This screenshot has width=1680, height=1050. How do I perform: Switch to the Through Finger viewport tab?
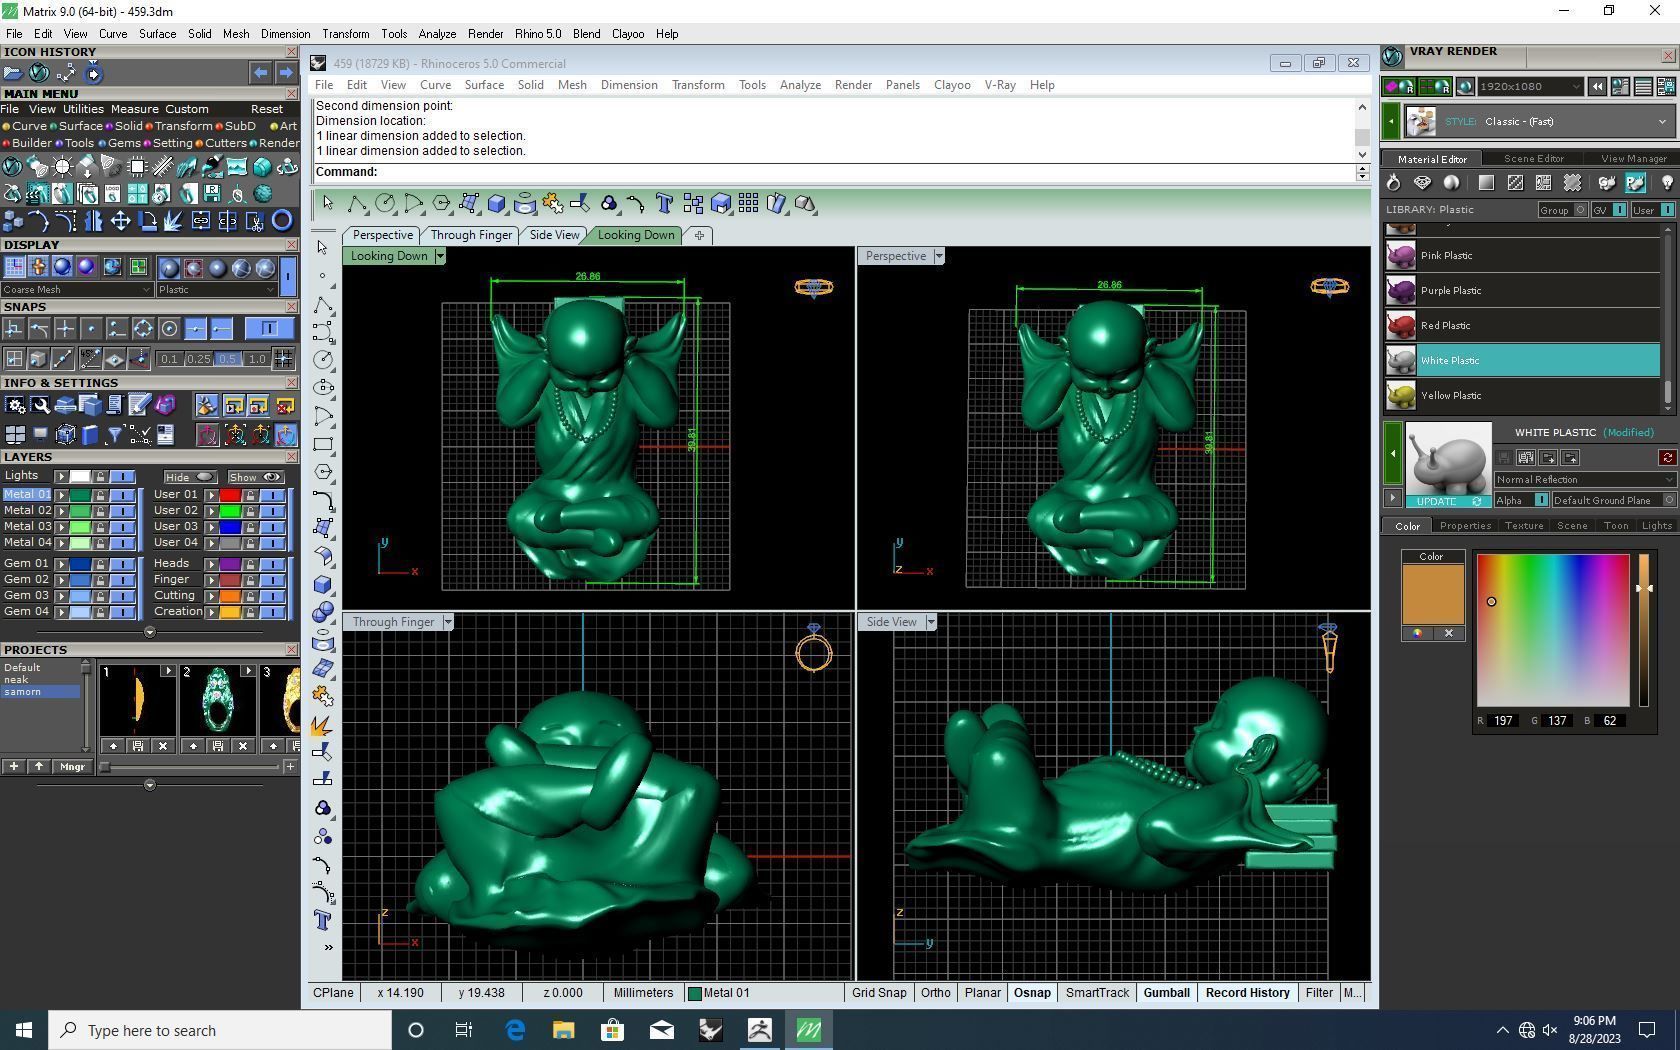click(x=471, y=235)
